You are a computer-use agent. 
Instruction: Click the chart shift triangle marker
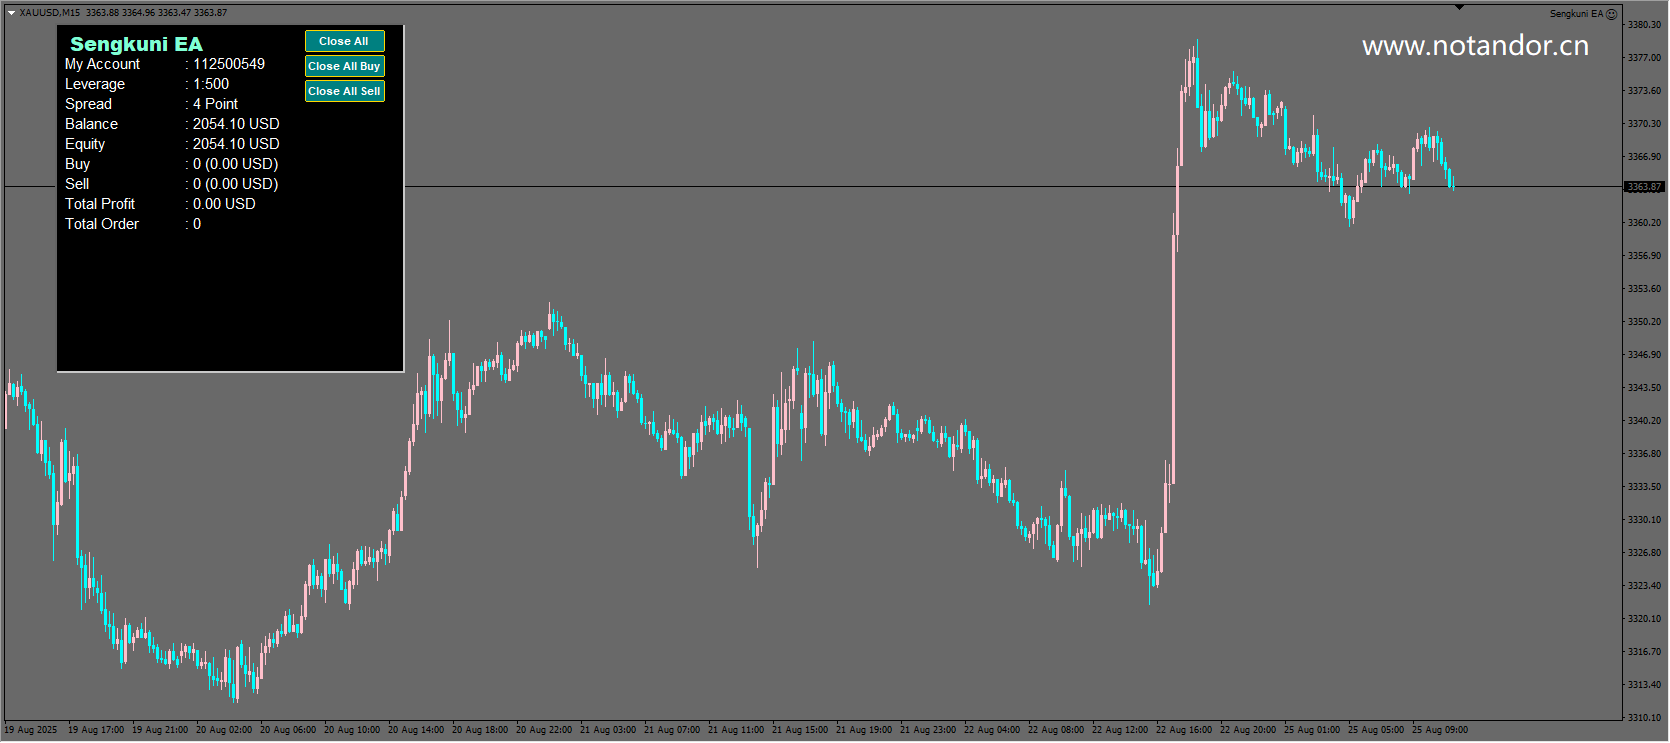pos(1459,8)
